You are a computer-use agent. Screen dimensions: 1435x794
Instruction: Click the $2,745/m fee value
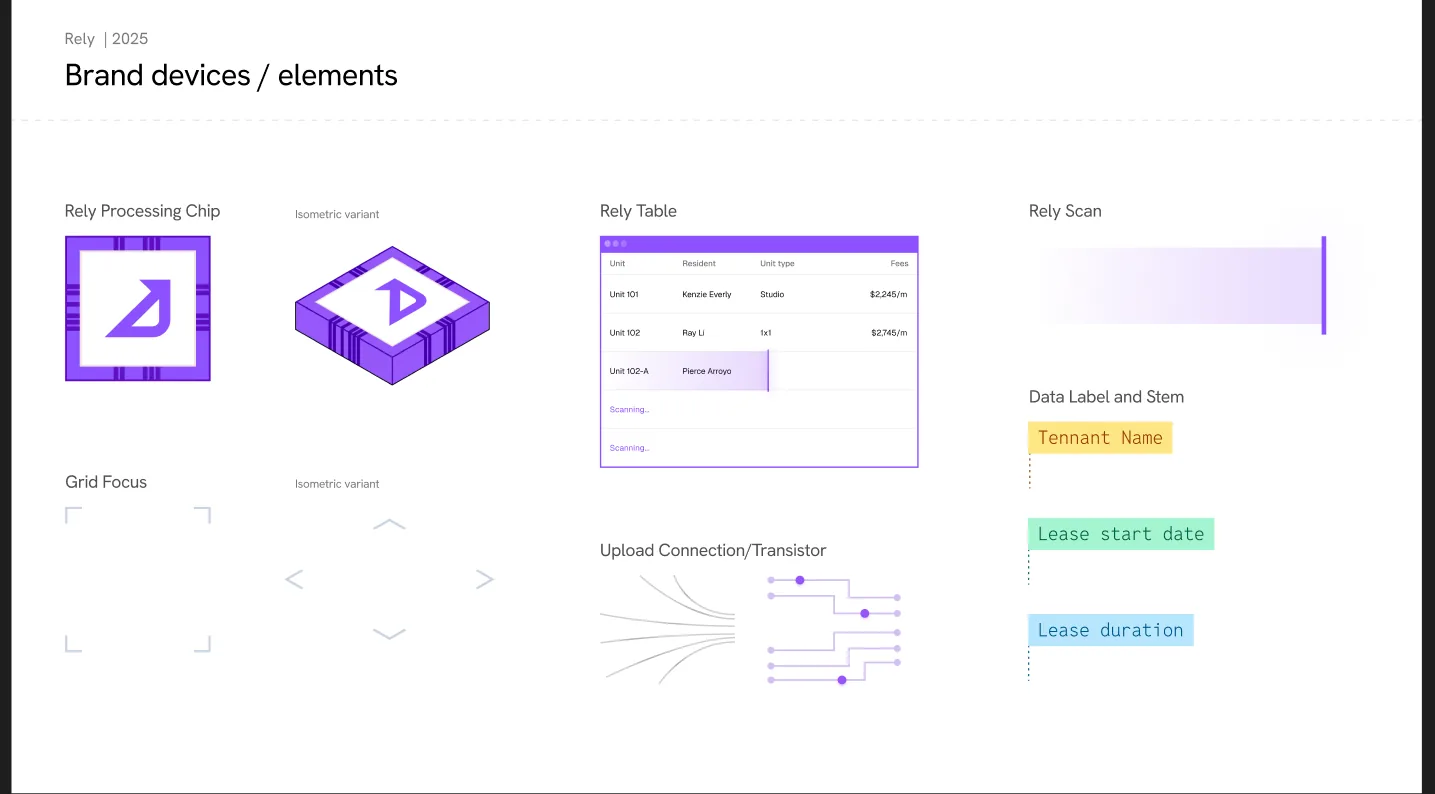click(x=889, y=333)
